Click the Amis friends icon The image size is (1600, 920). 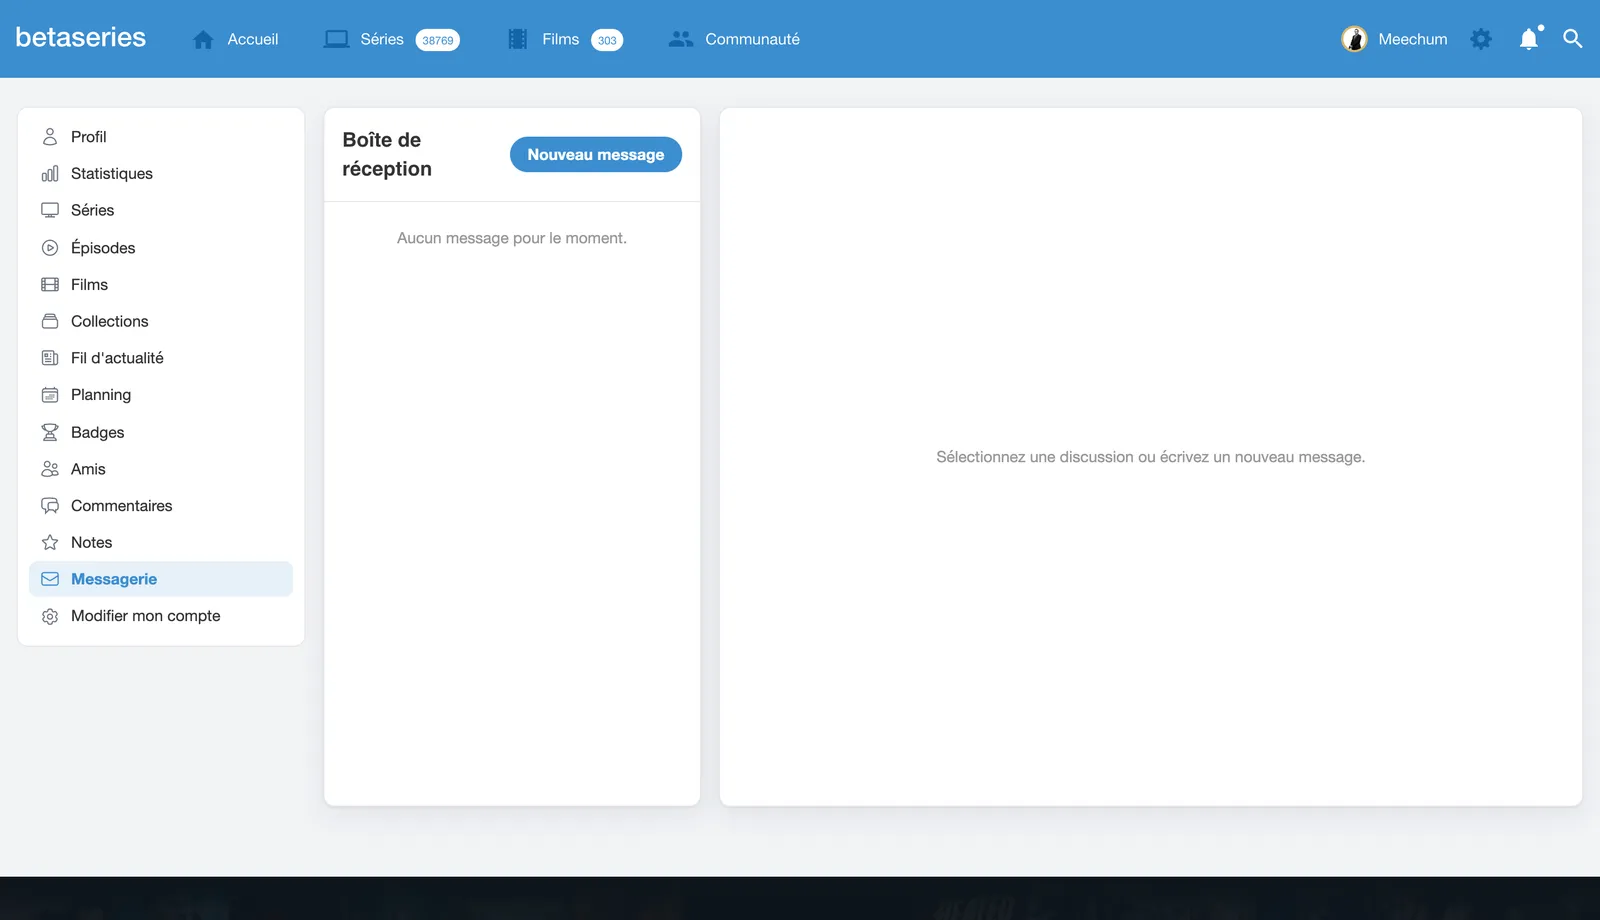click(50, 469)
